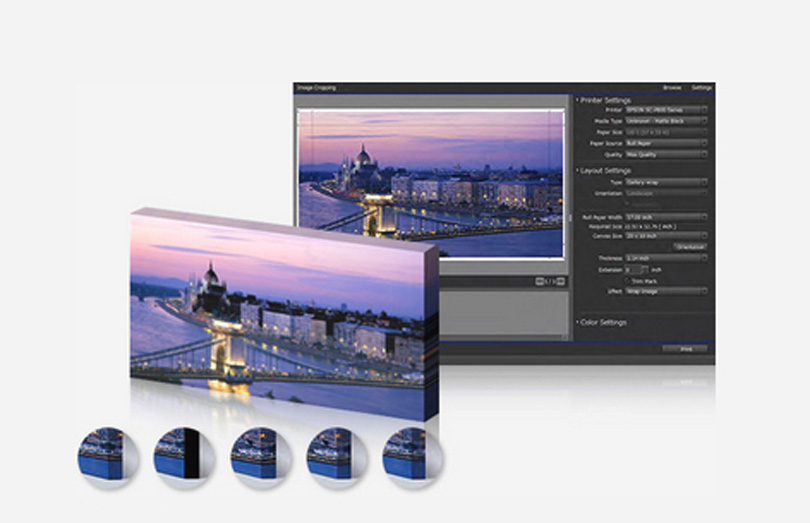Click the Extension value field
Screen dimensions: 810x523
633,270
